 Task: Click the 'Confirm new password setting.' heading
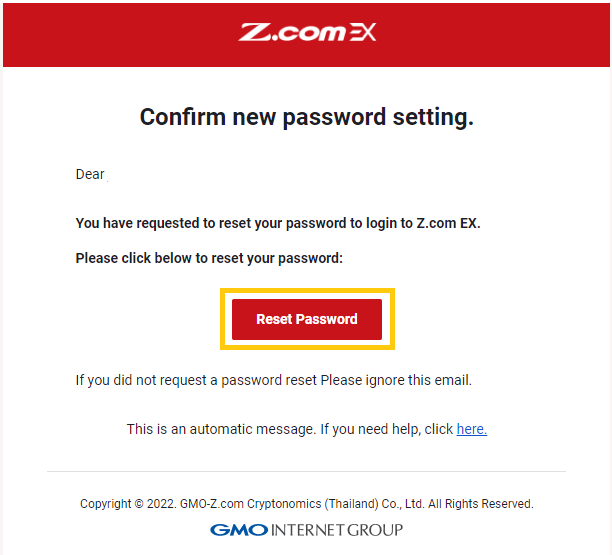(x=306, y=117)
